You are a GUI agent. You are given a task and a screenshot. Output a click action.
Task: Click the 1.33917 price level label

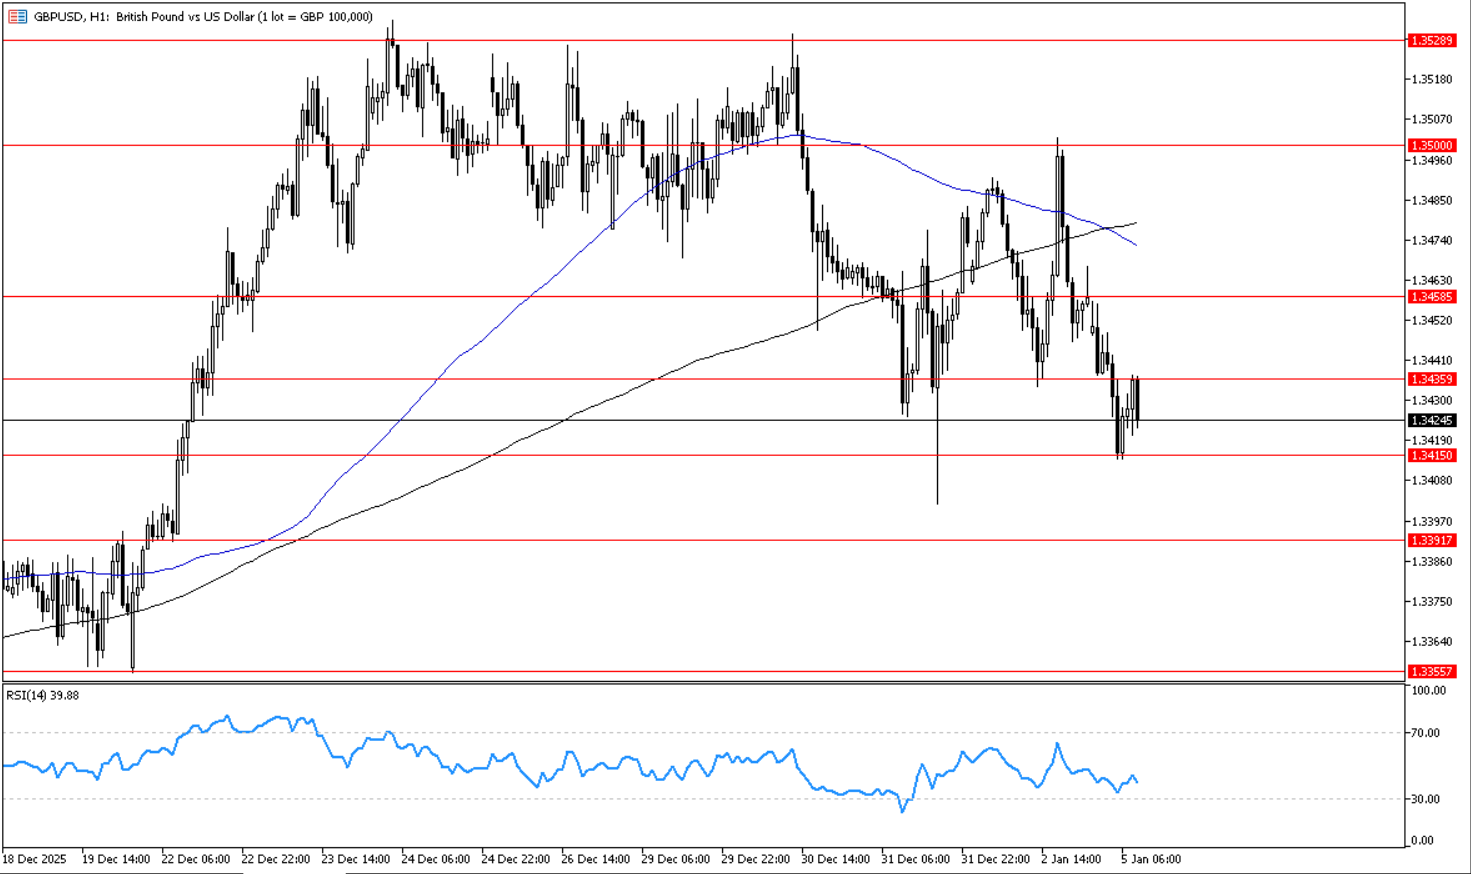(x=1432, y=541)
